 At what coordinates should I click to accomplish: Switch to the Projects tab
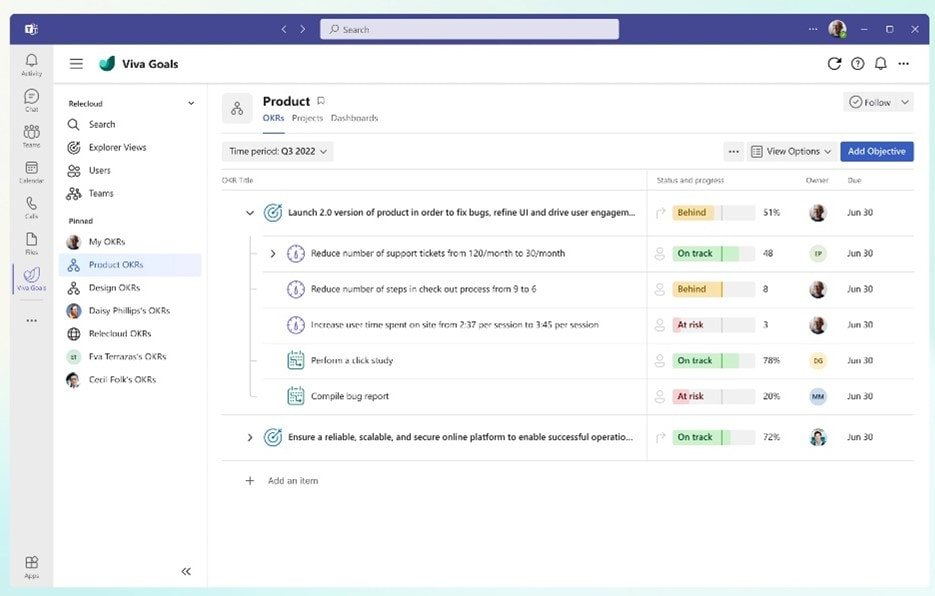click(x=307, y=118)
